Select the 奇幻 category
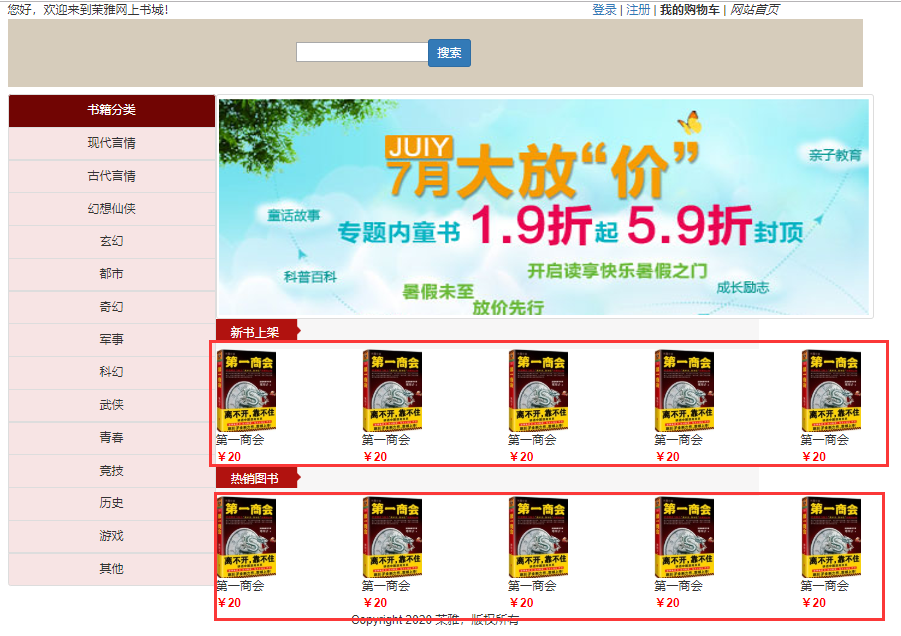This screenshot has height=636, width=901. pos(111,307)
